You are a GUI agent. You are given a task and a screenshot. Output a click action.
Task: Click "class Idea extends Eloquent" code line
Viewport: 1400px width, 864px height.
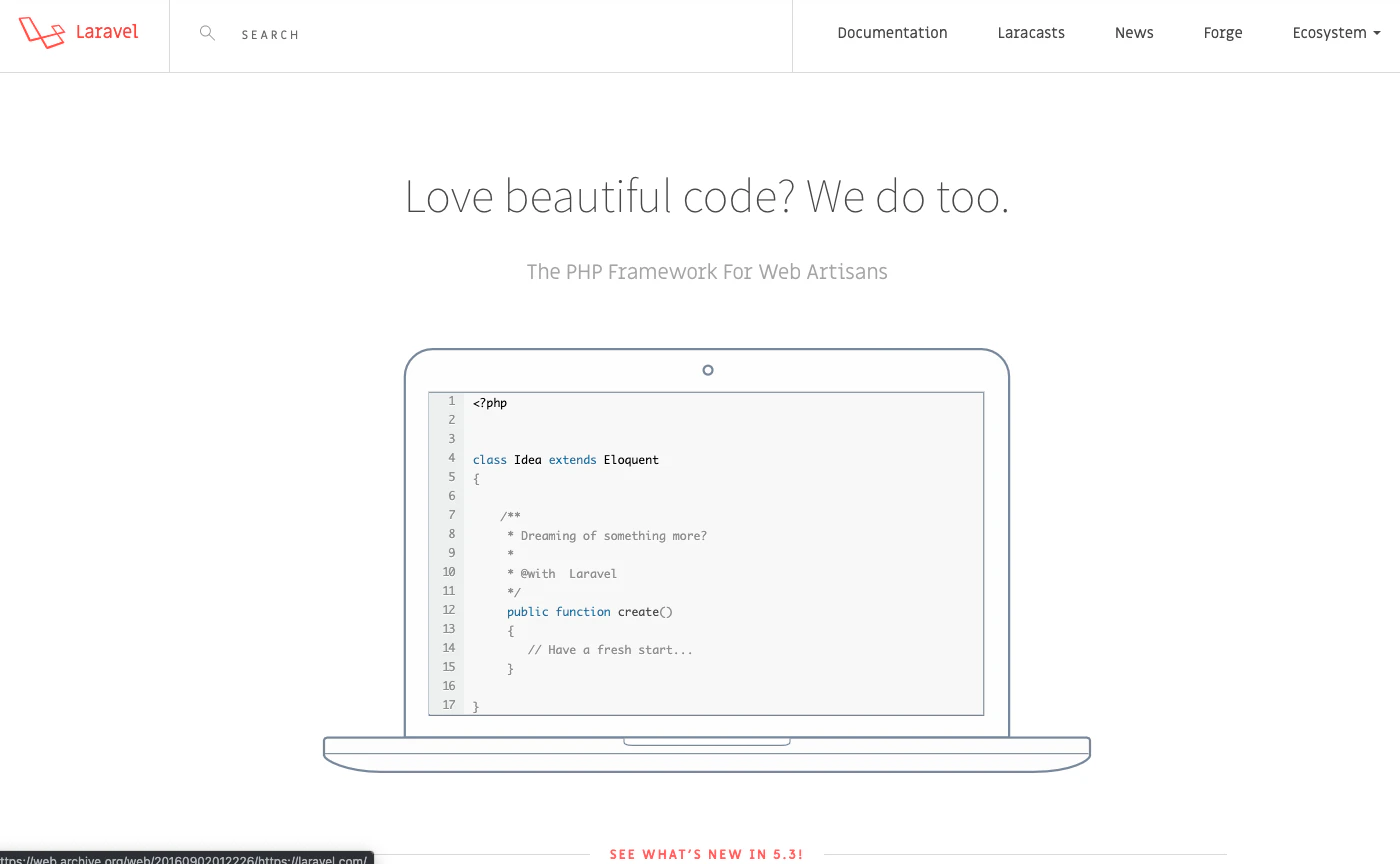(x=566, y=460)
